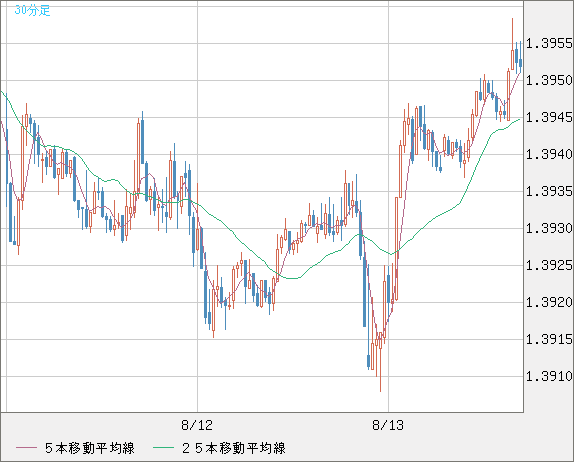Click the green 25-period moving average legend line
The height and width of the screenshot is (462, 574).
[x=163, y=448]
